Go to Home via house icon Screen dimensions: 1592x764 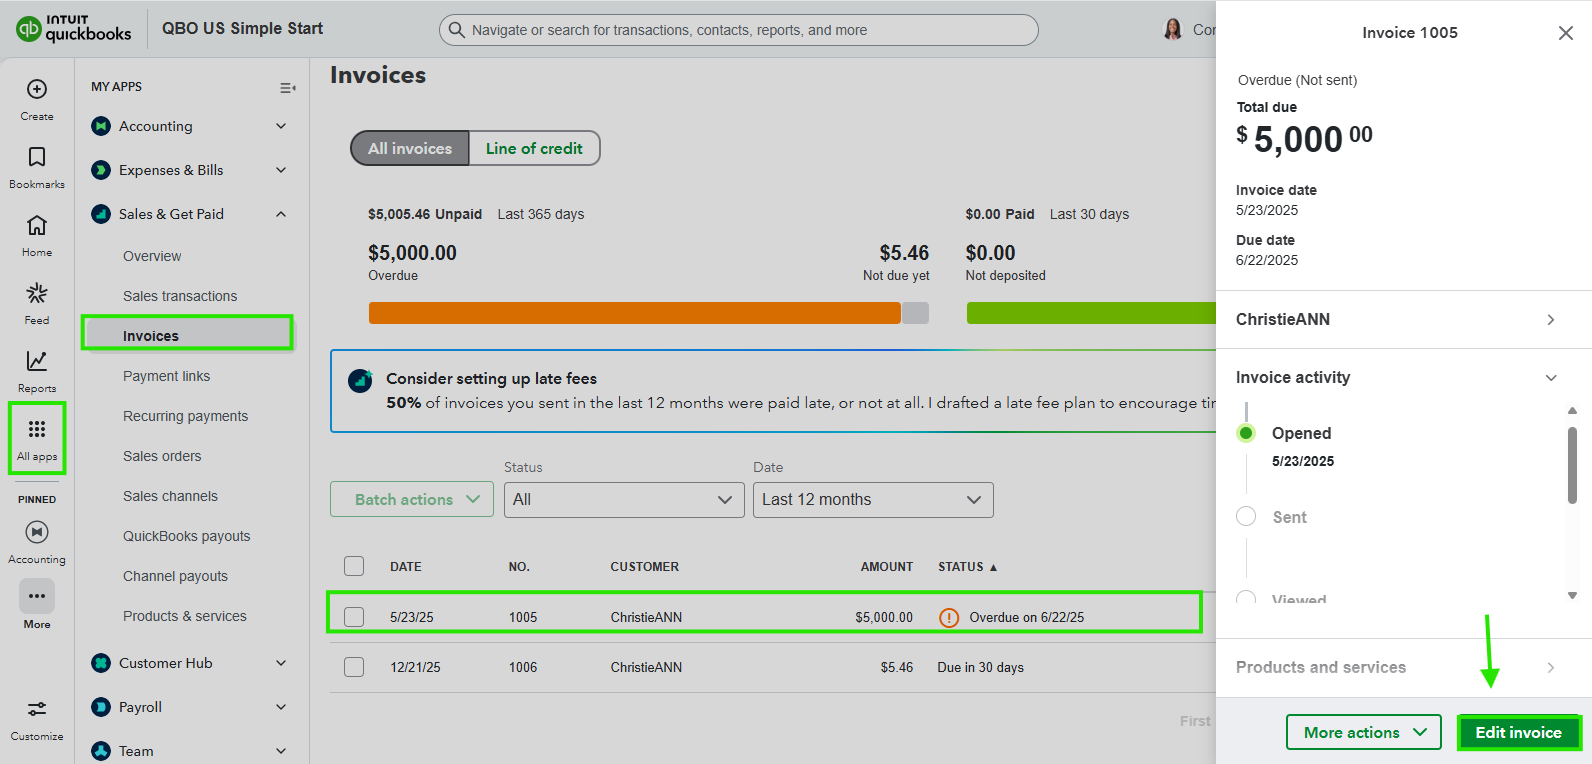tap(37, 226)
